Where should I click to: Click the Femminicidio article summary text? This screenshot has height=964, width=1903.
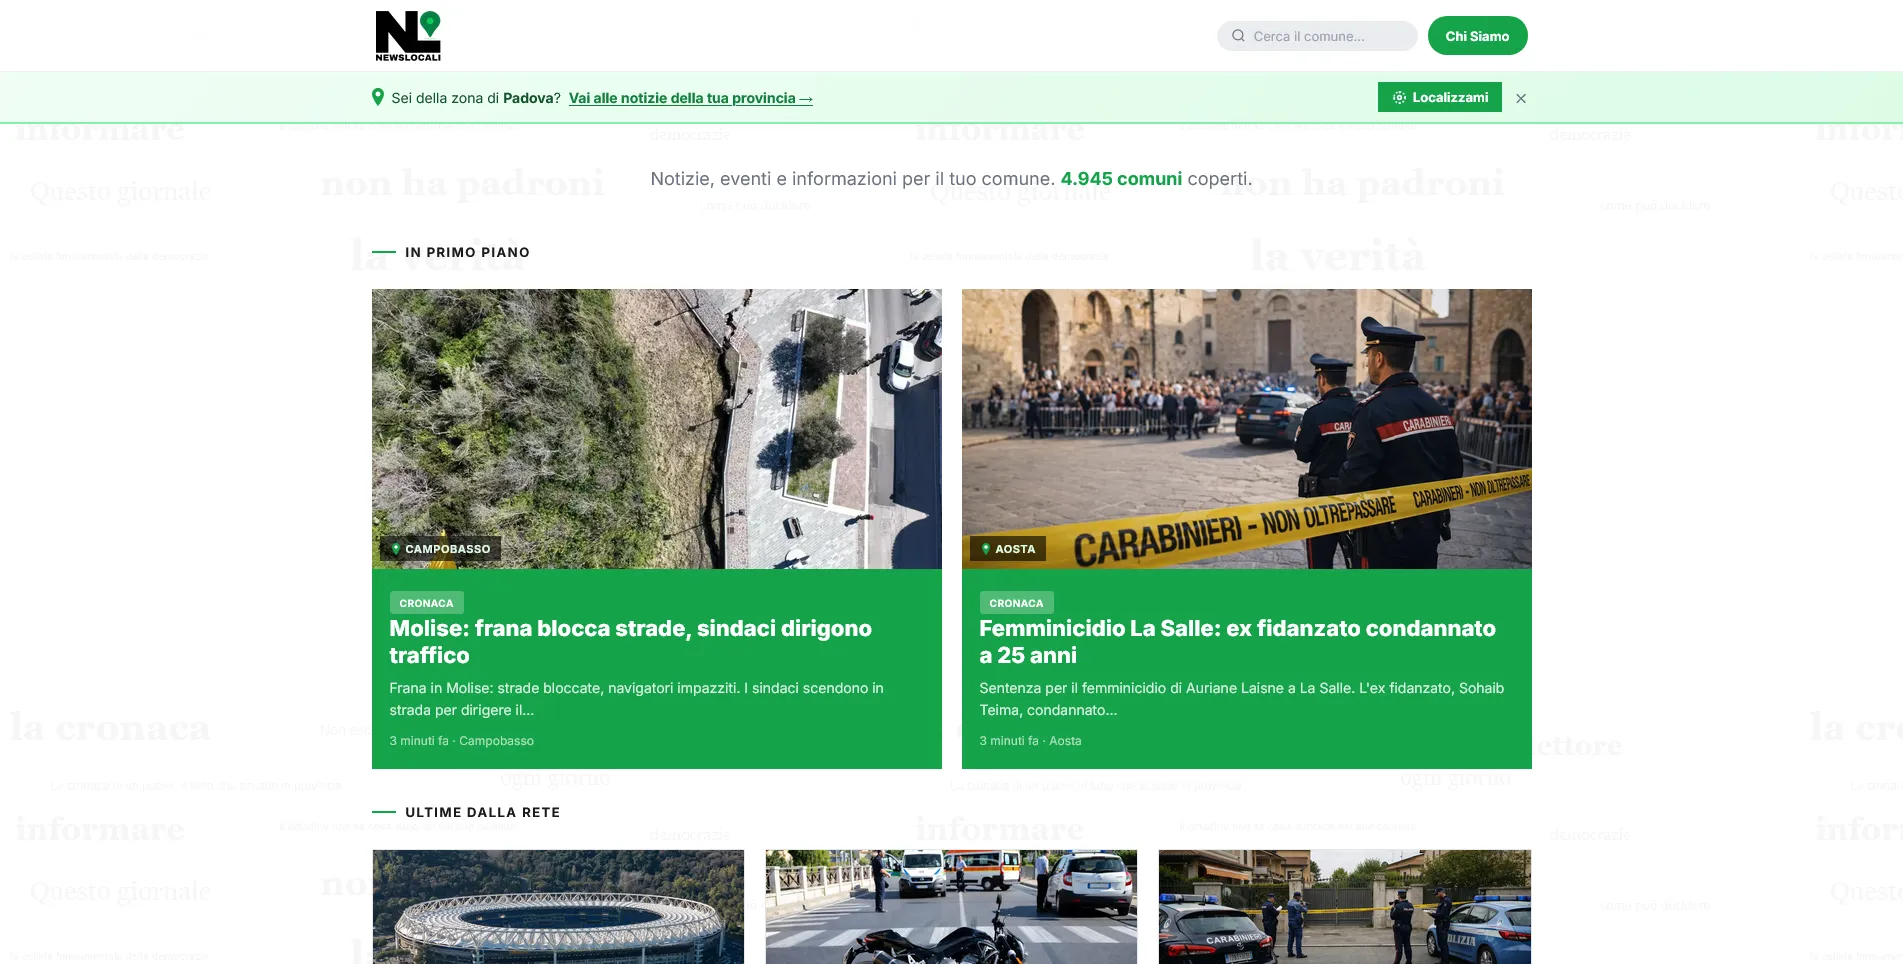1241,699
